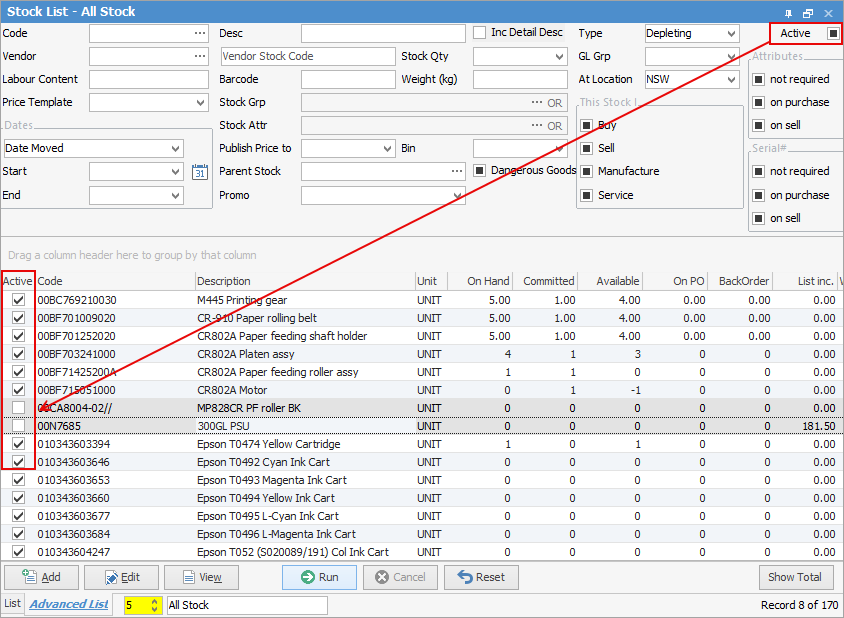
Task: Pin the Stock List window
Action: tap(788, 12)
